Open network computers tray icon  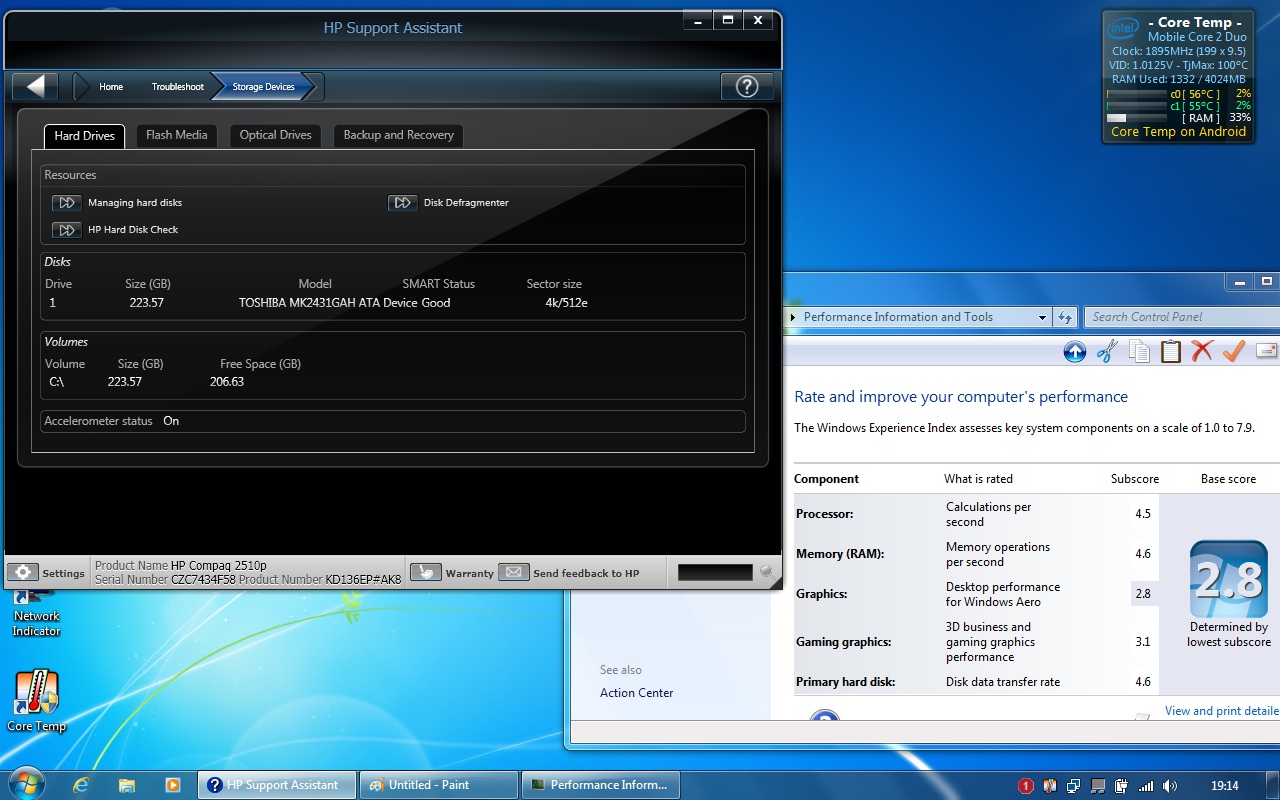coord(1074,786)
